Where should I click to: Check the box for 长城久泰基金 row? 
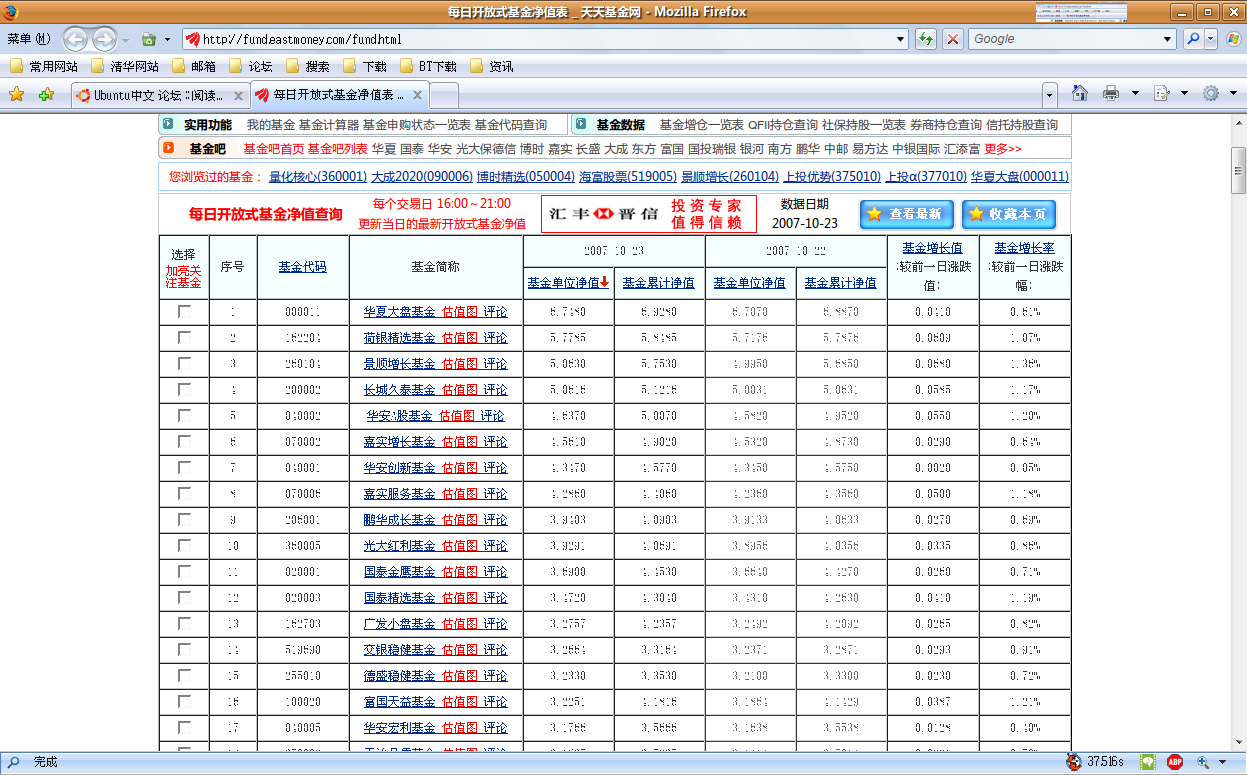184,389
